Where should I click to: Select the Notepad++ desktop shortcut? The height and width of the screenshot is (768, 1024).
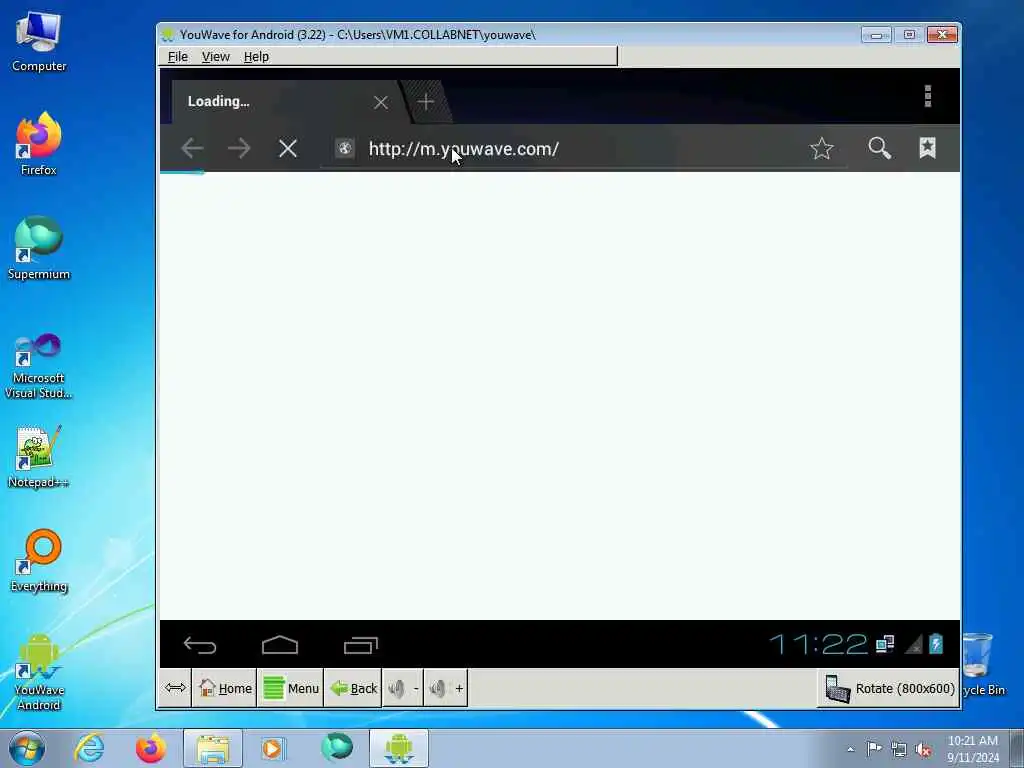tap(39, 457)
